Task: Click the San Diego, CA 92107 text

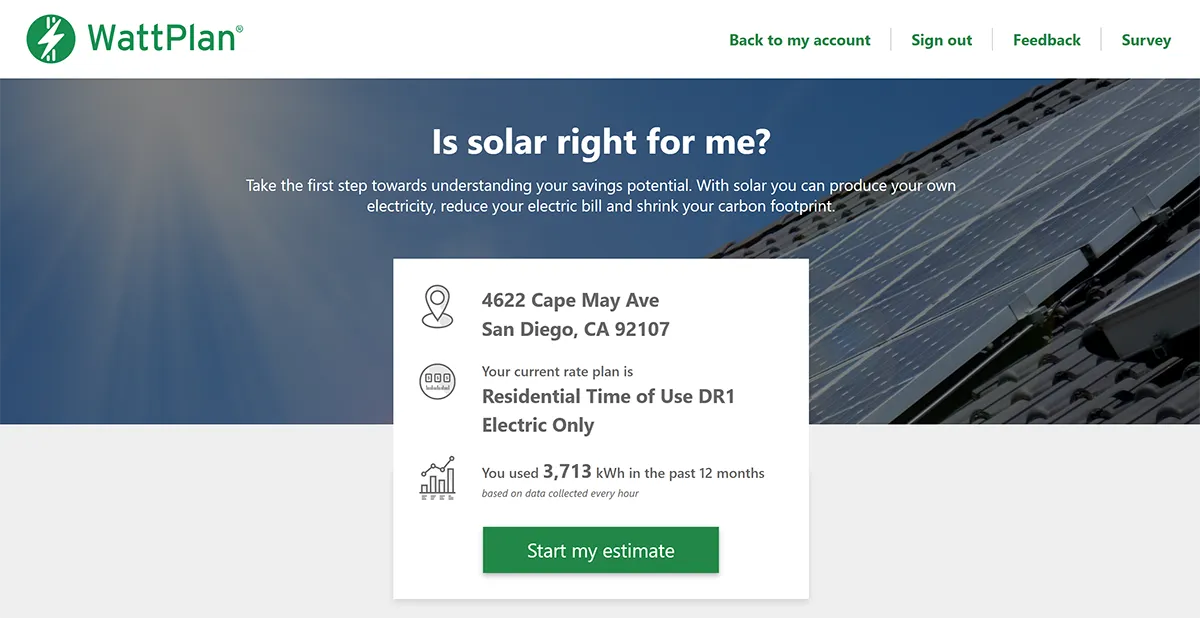Action: point(575,329)
